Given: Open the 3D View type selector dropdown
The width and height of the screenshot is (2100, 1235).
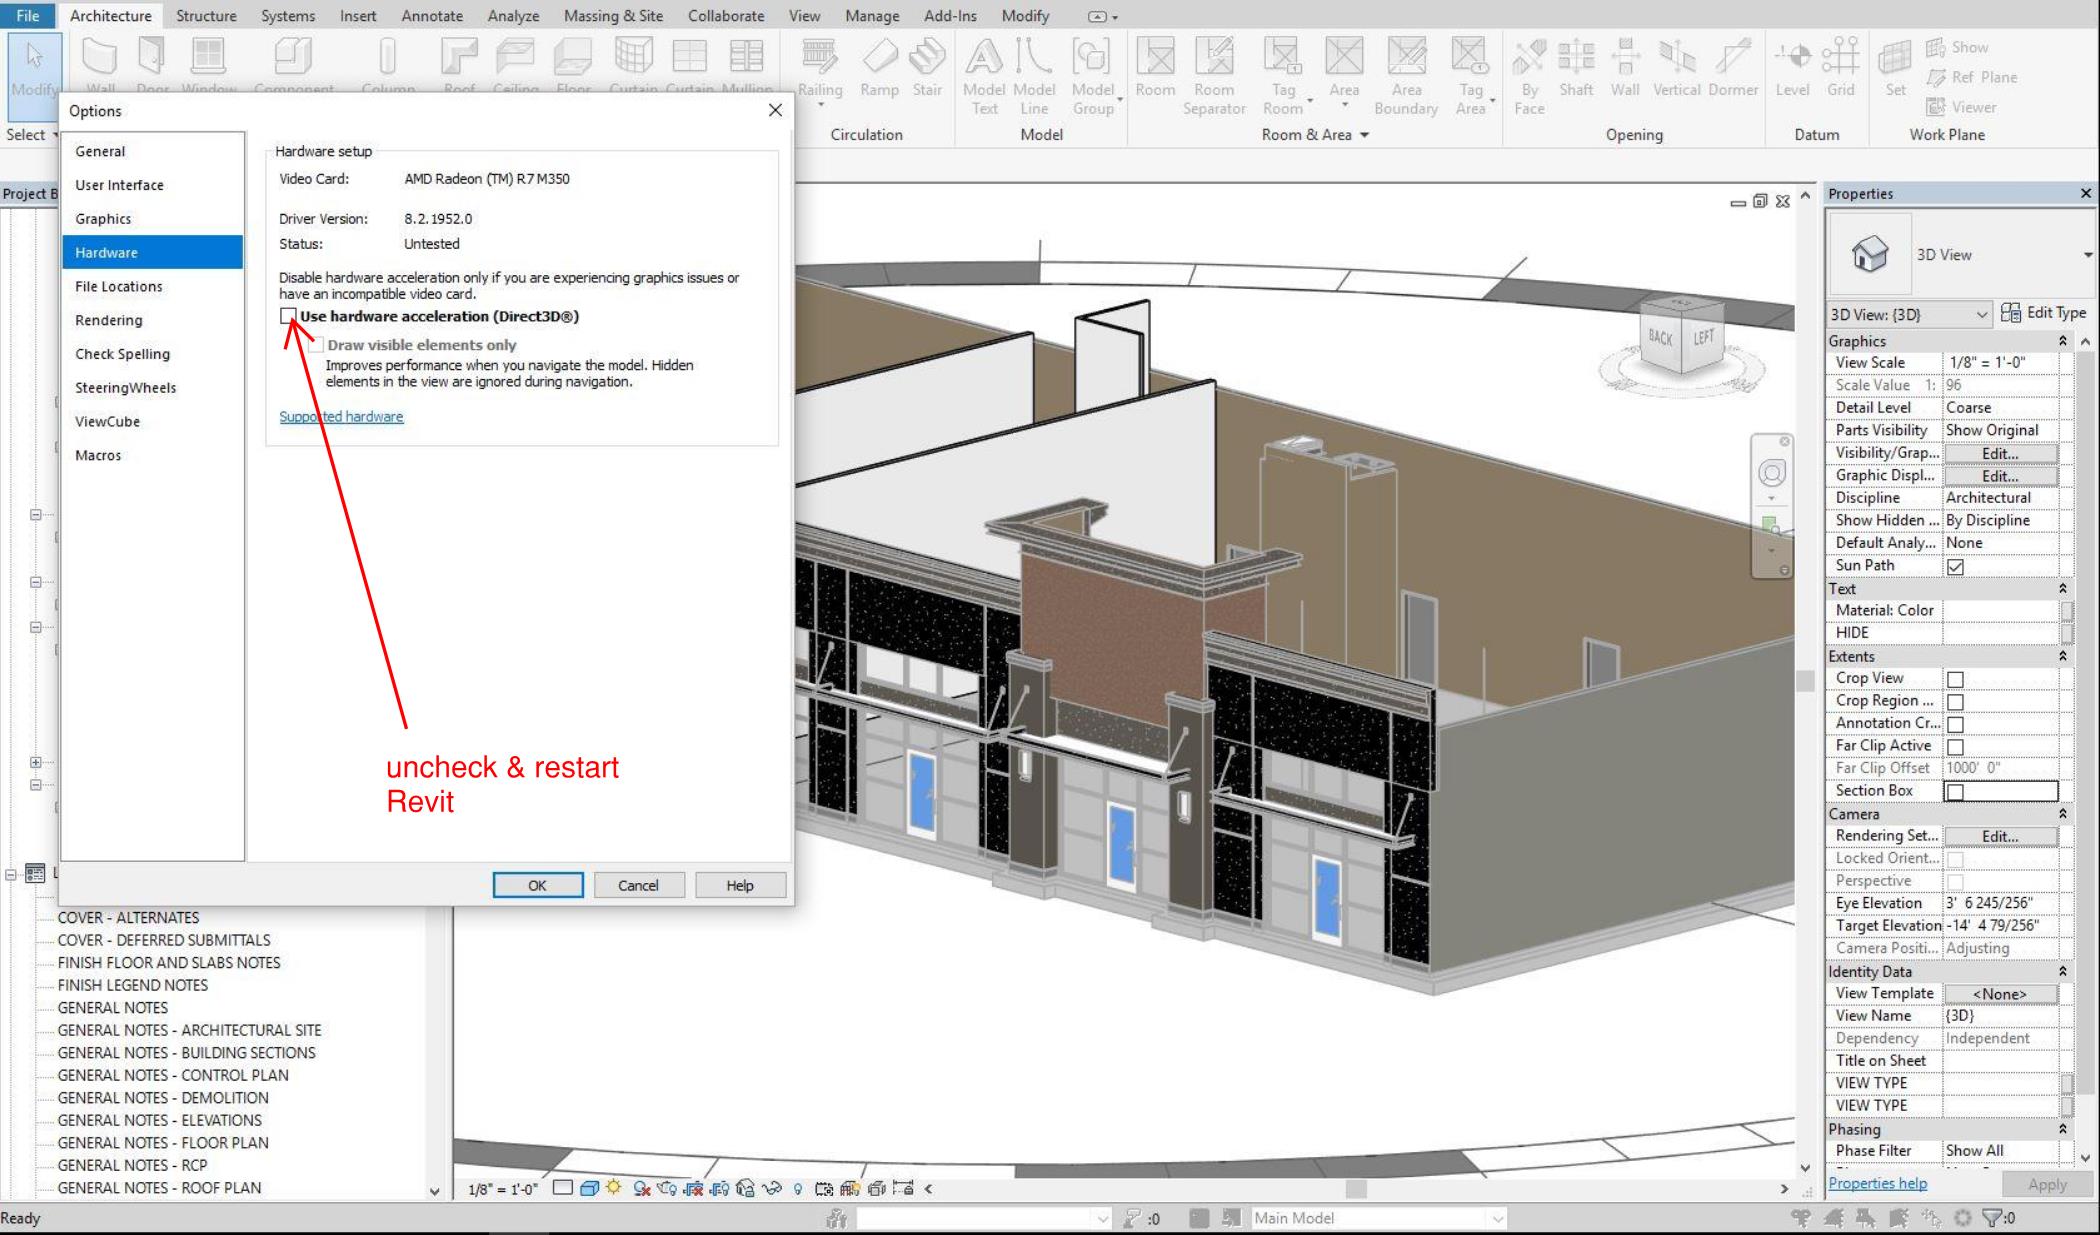Looking at the screenshot, I should pyautogui.click(x=2087, y=255).
